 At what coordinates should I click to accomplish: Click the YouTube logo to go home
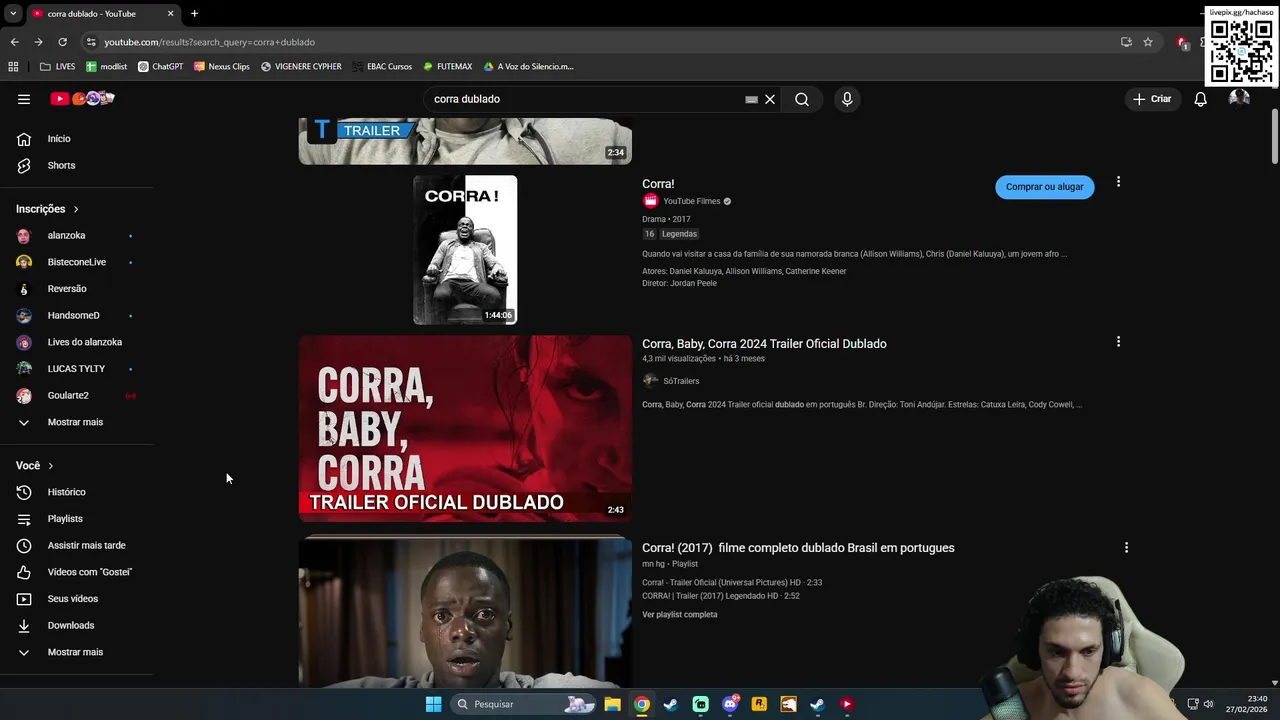pyautogui.click(x=83, y=98)
